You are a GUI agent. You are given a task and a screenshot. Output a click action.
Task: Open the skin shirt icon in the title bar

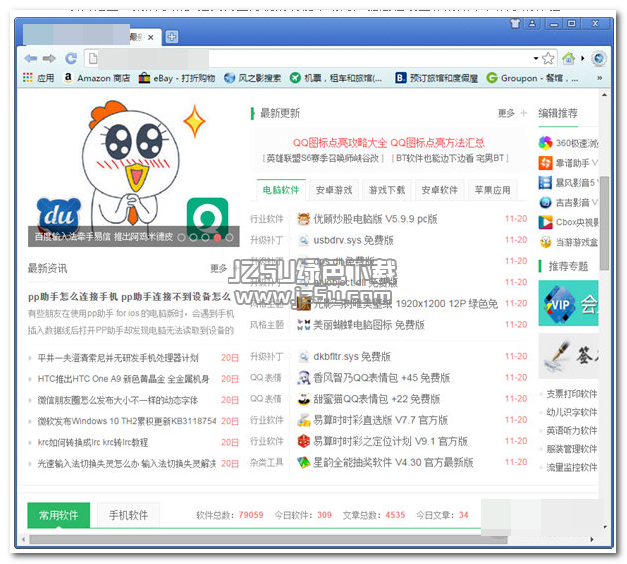515,24
